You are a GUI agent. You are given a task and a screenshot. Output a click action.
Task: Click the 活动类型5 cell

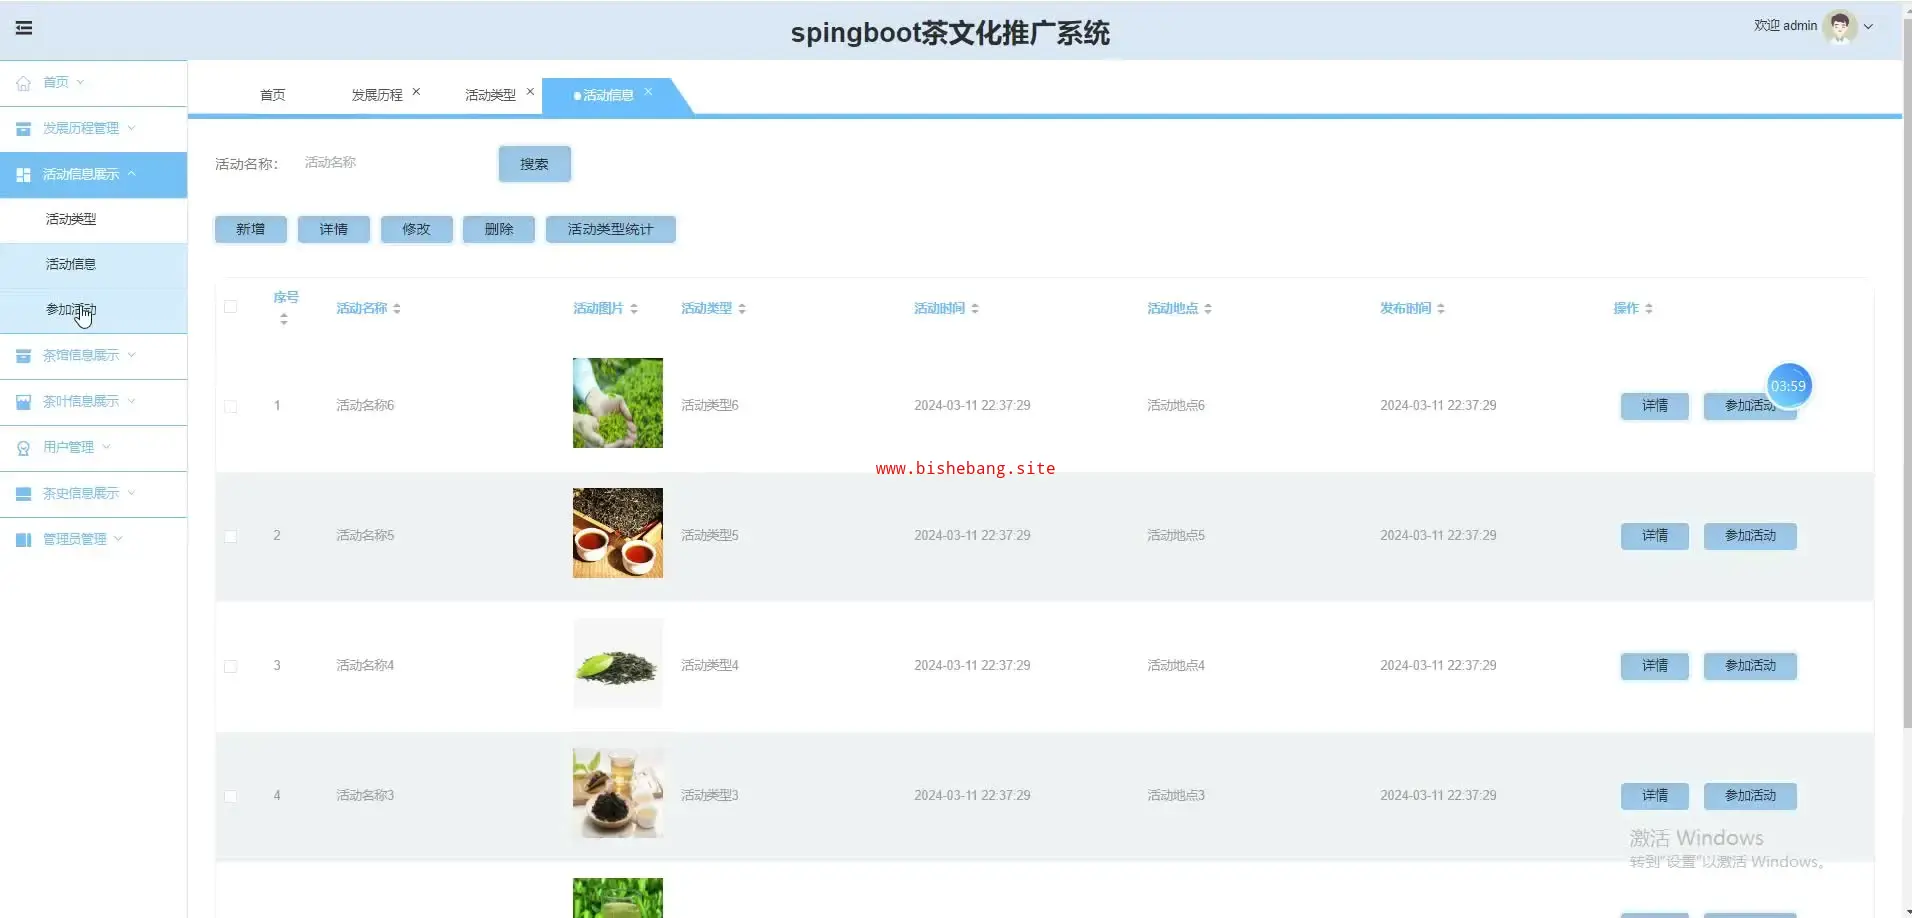pyautogui.click(x=710, y=536)
